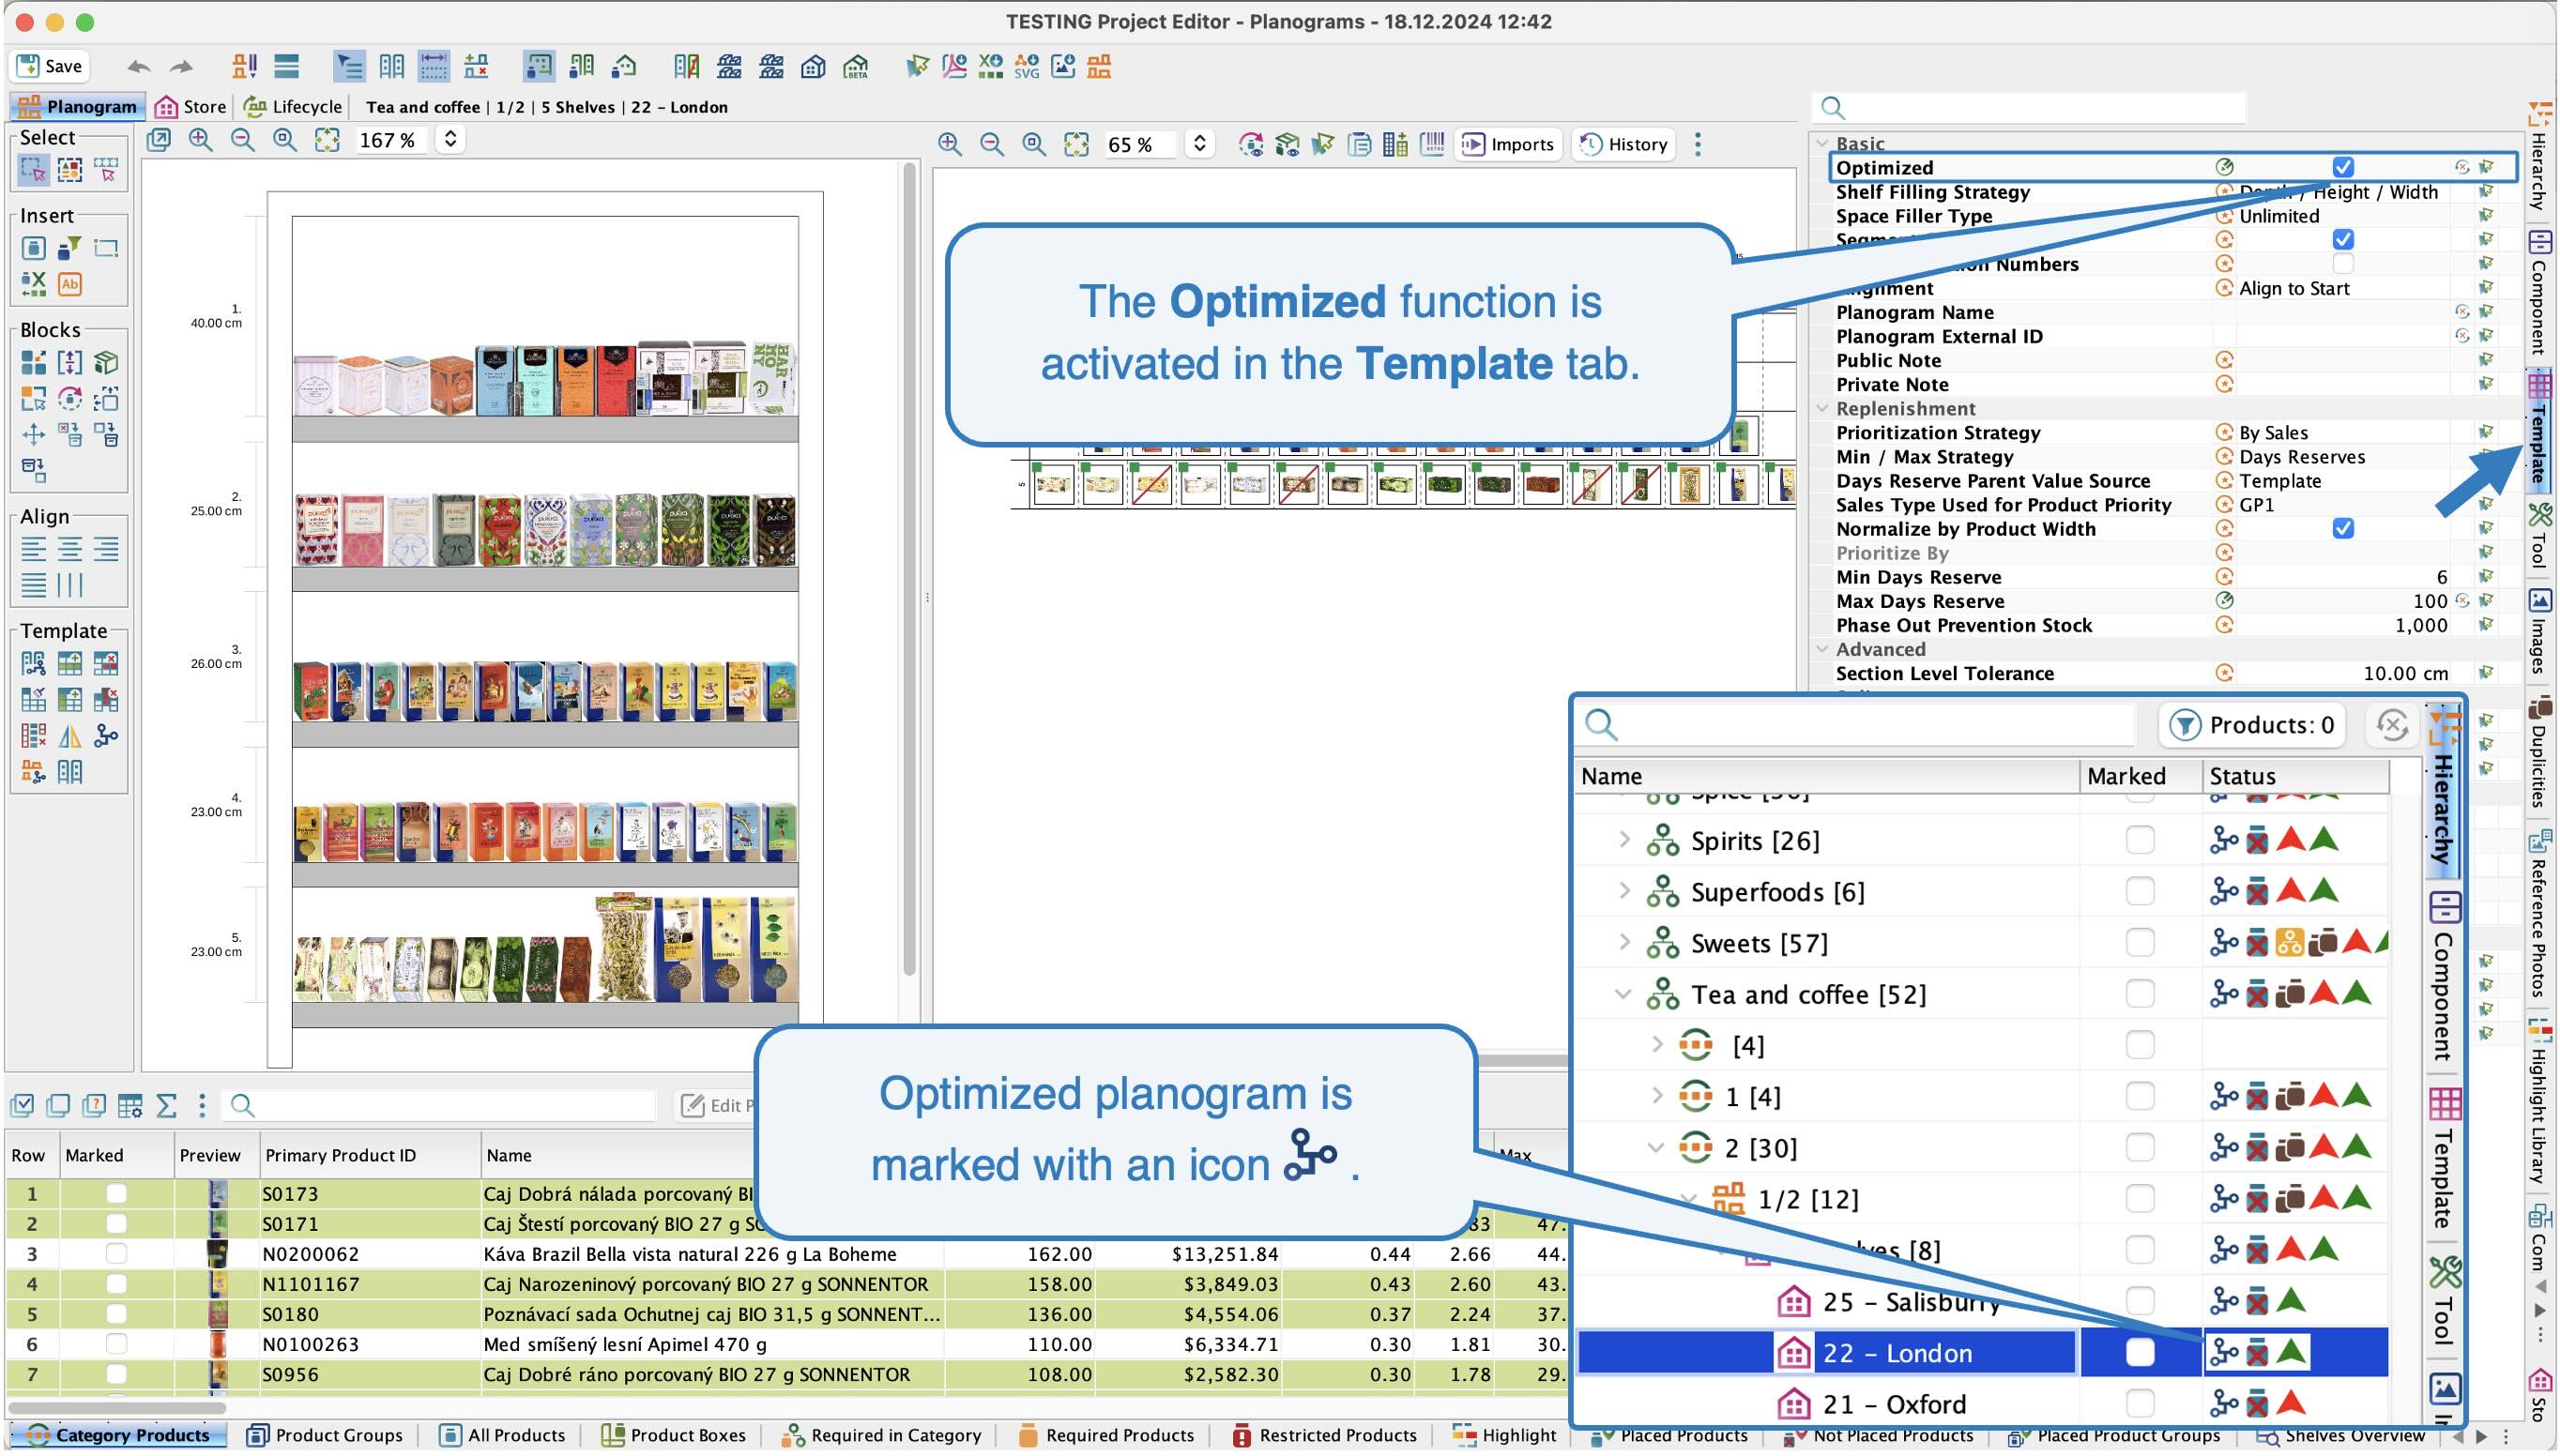Switch to the Lifecycle tab
The height and width of the screenshot is (1456, 2560).
coord(294,106)
